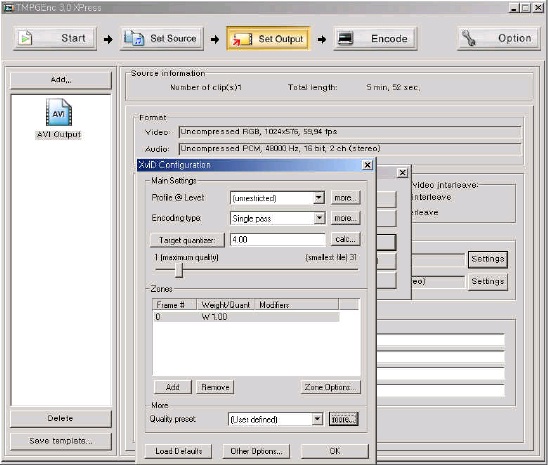
Task: Click more... next to Quality preset
Action: point(344,419)
